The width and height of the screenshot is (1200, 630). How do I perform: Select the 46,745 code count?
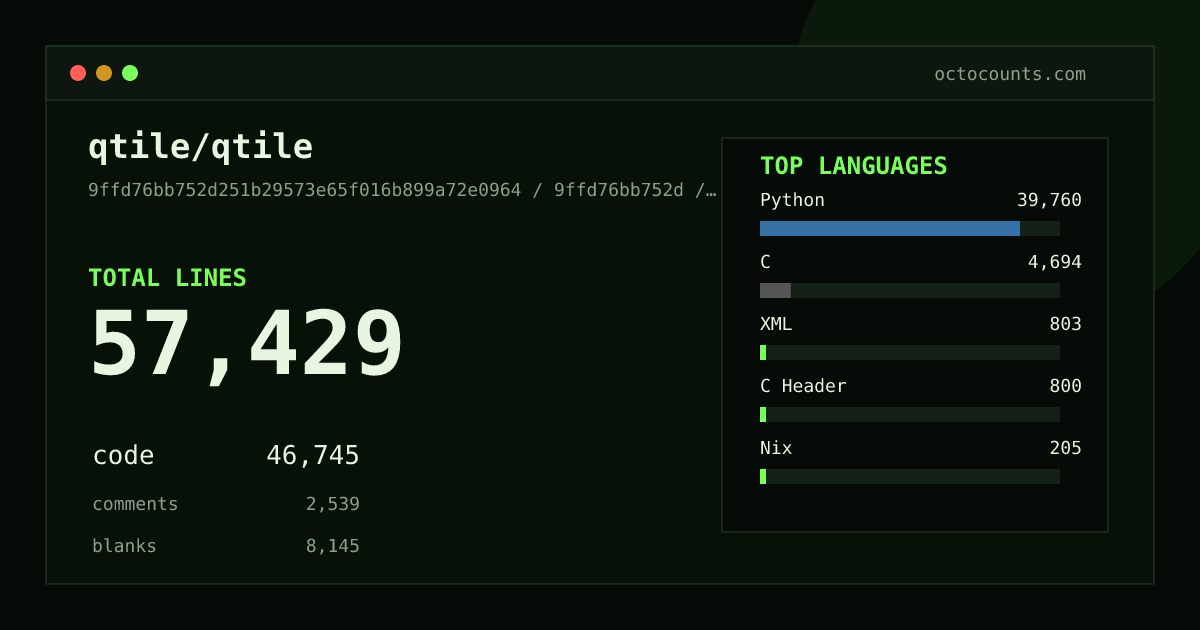[313, 456]
